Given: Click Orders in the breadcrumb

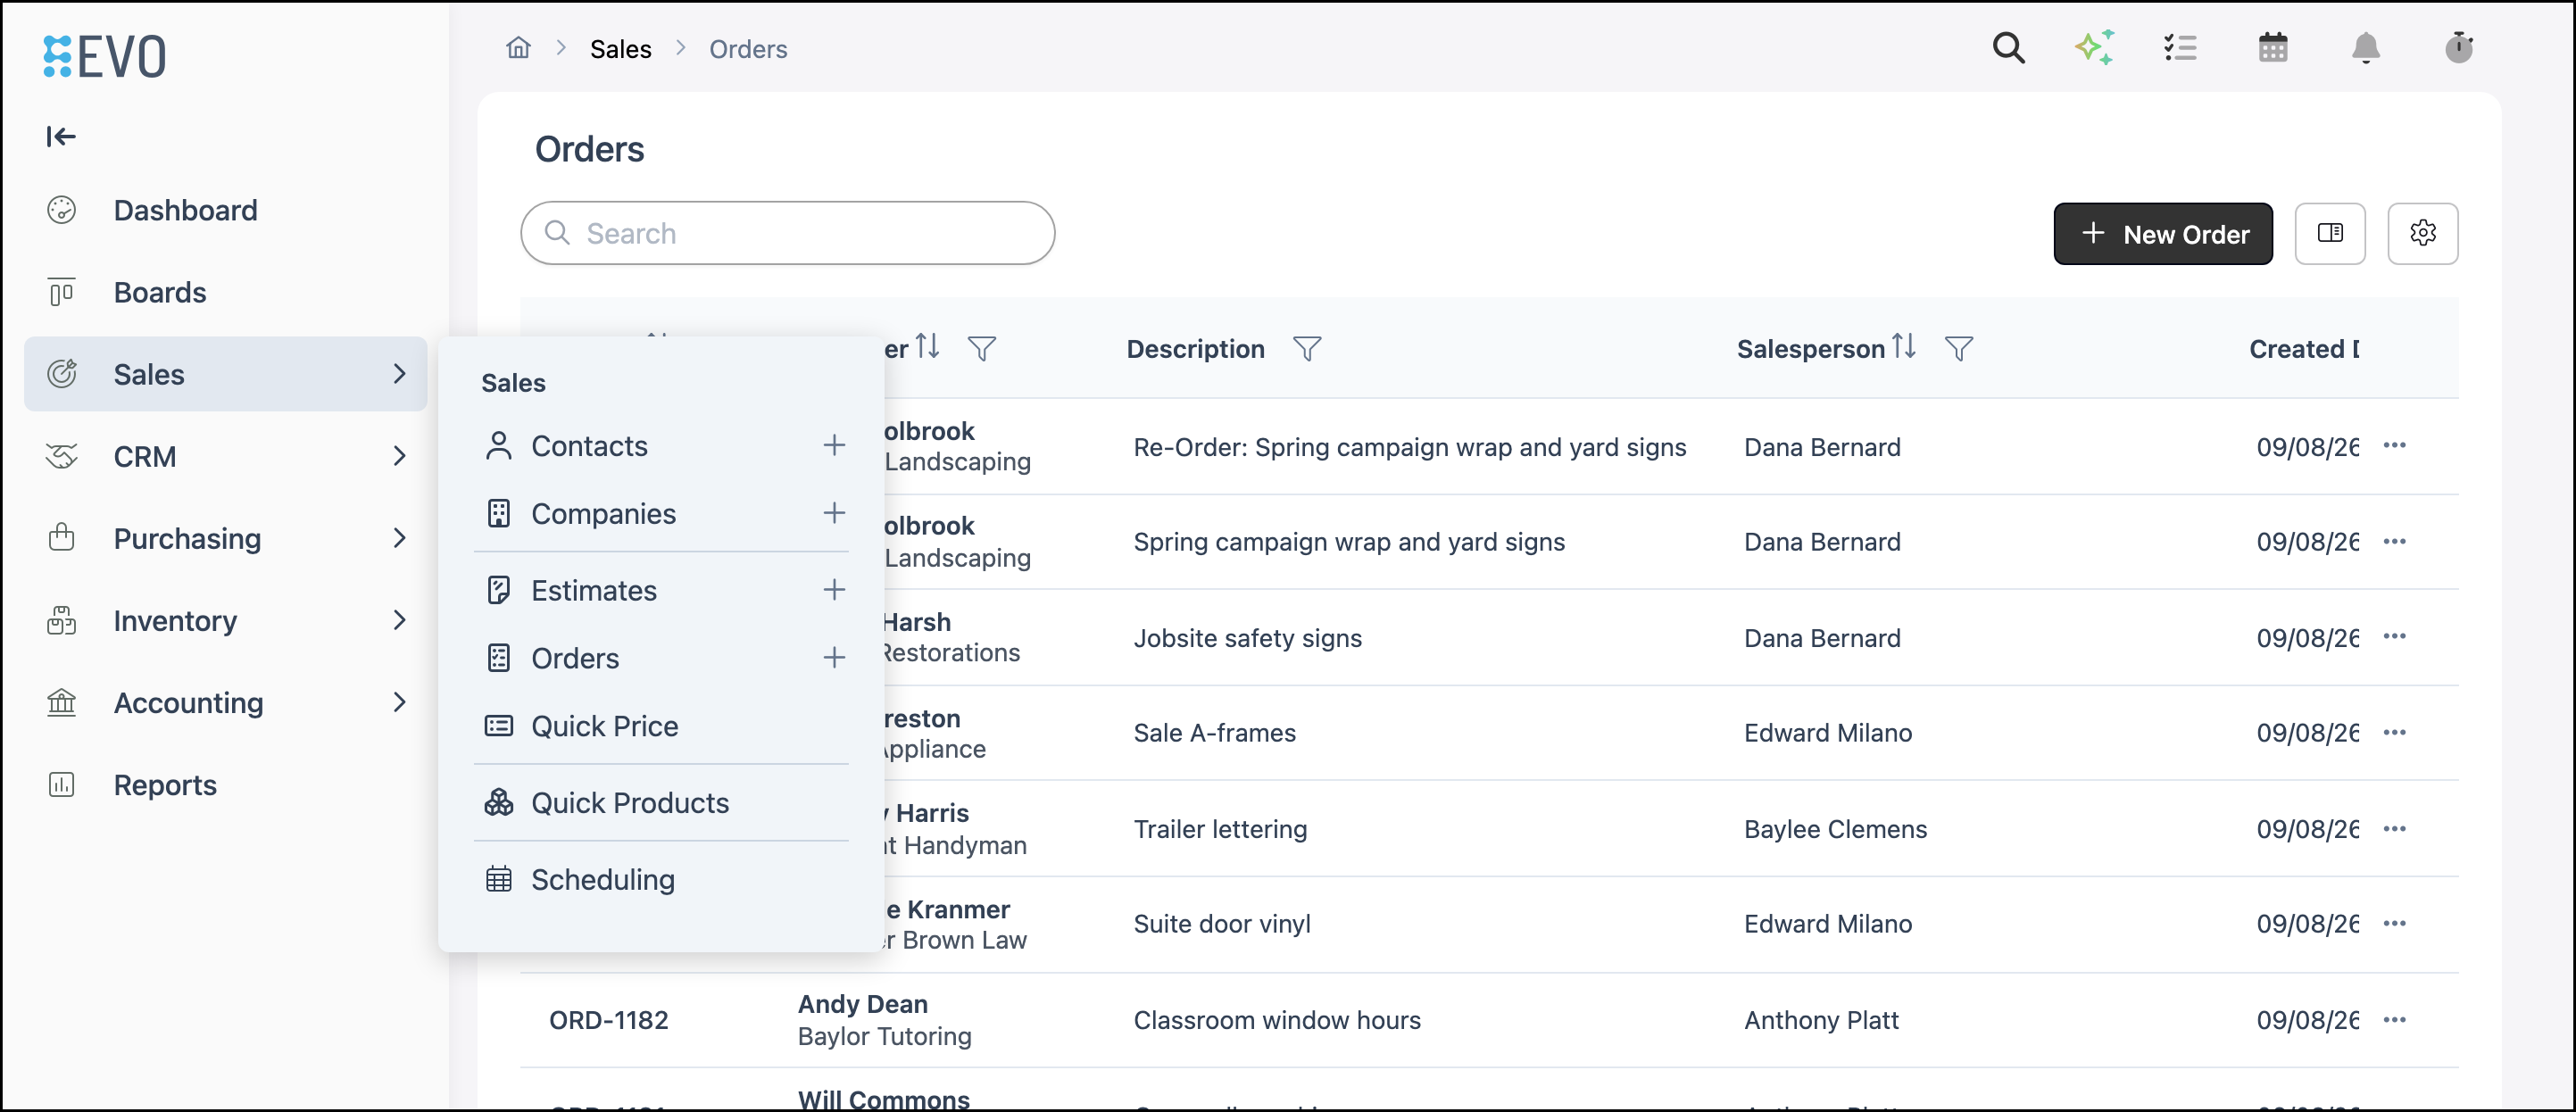Looking at the screenshot, I should (748, 49).
